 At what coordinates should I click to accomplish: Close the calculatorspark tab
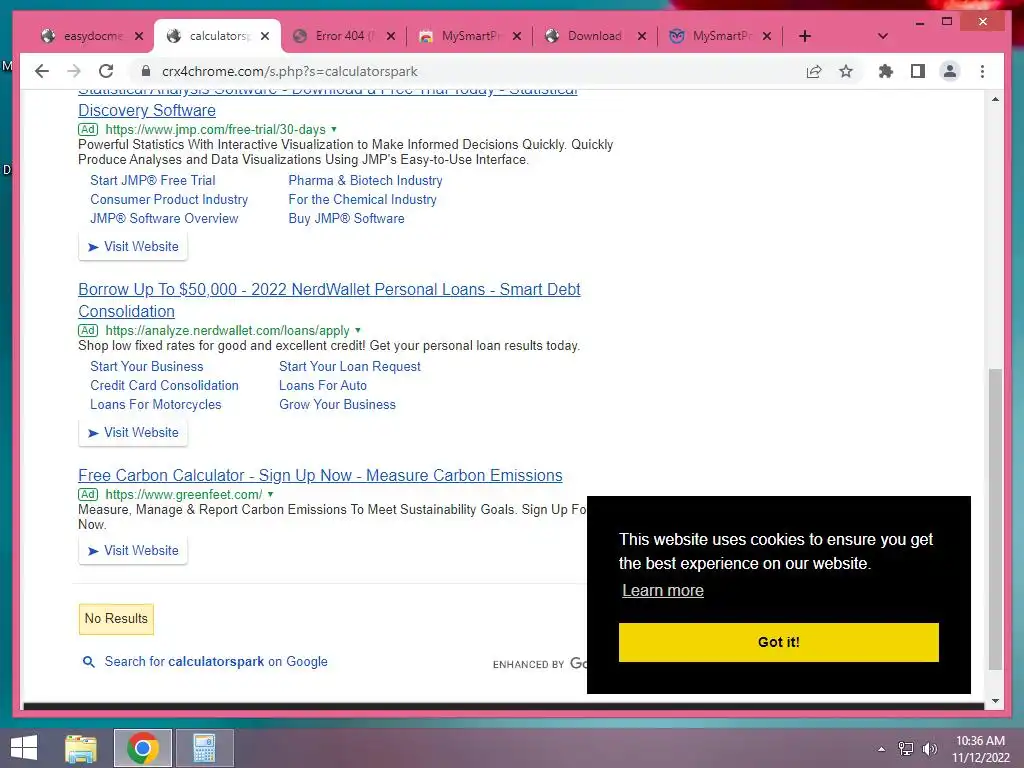264,36
